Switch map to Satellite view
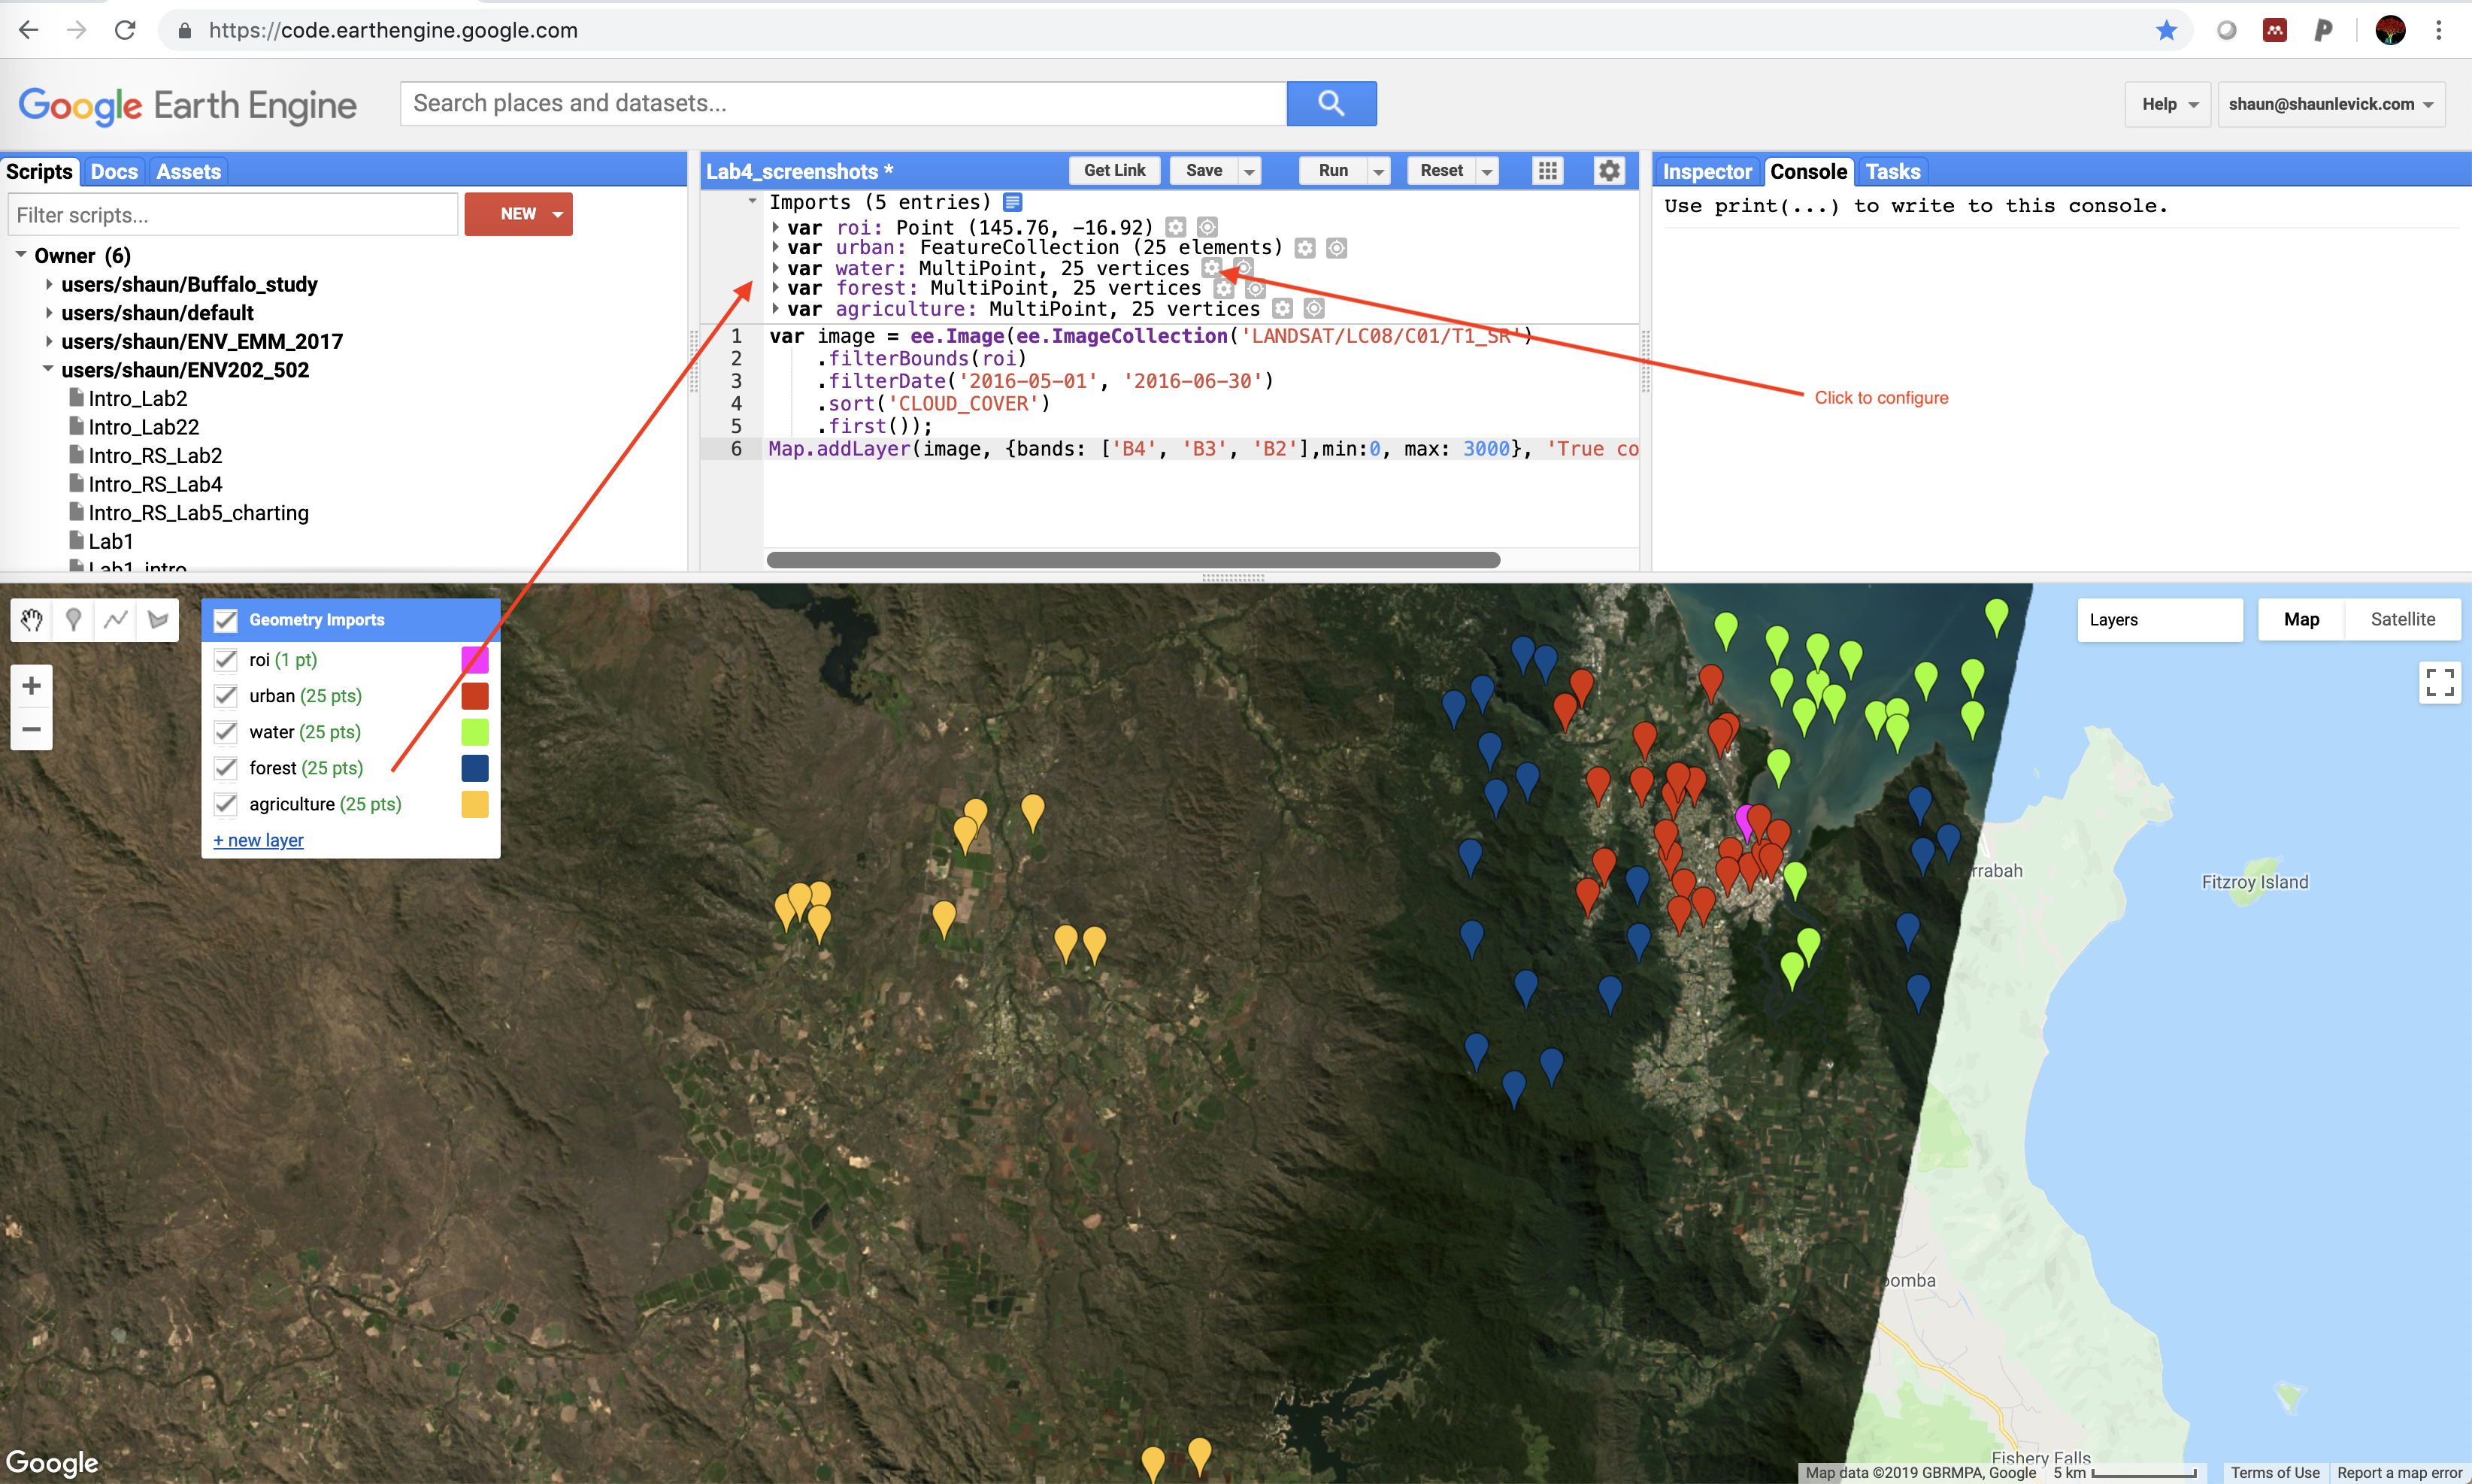This screenshot has height=1484, width=2472. [2402, 620]
